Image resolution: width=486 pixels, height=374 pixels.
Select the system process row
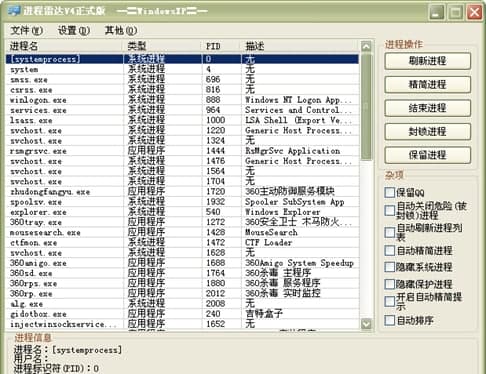tap(183, 69)
